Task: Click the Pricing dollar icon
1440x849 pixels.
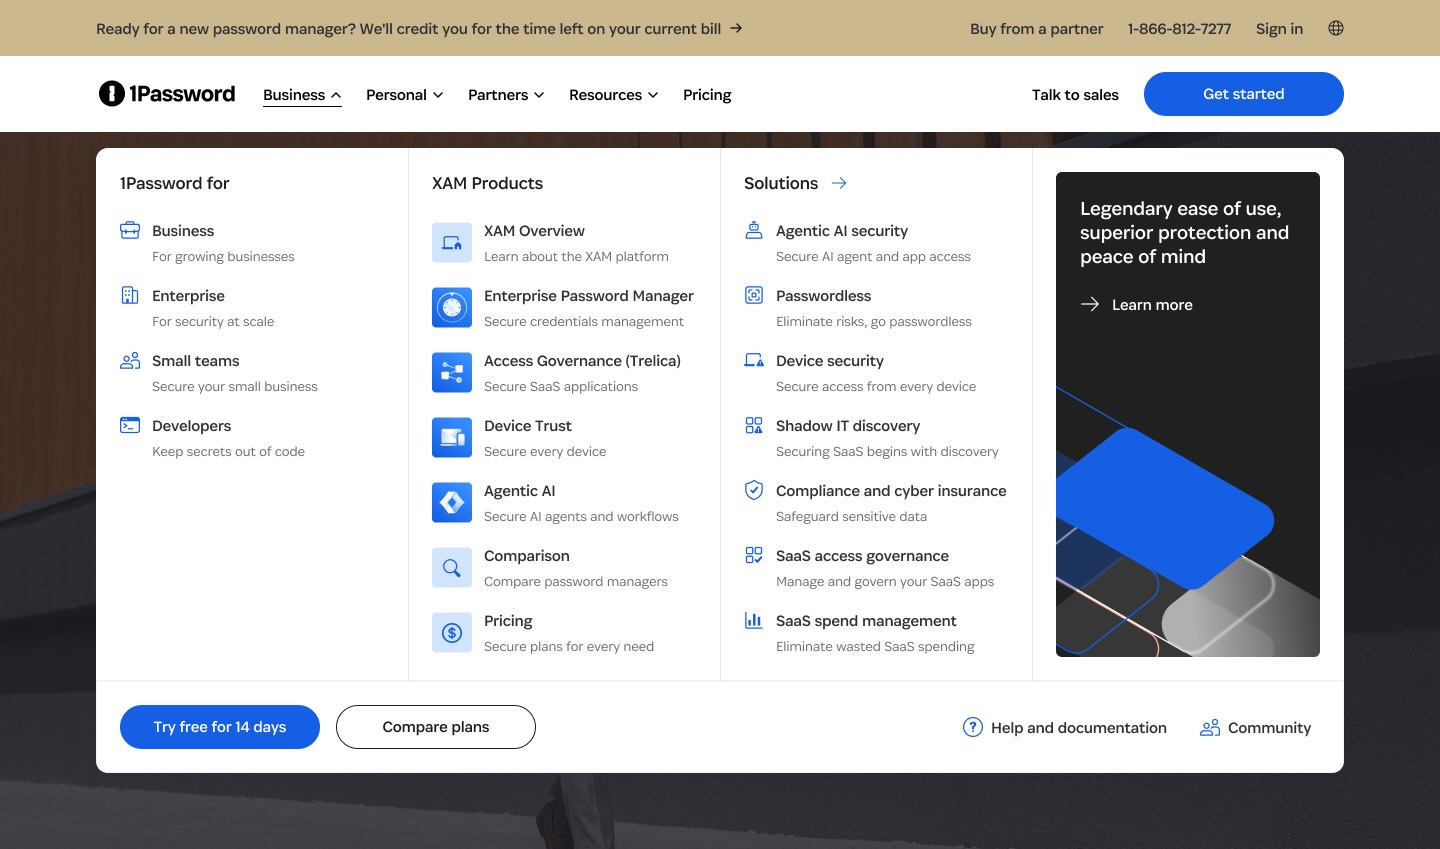Action: [x=452, y=633]
